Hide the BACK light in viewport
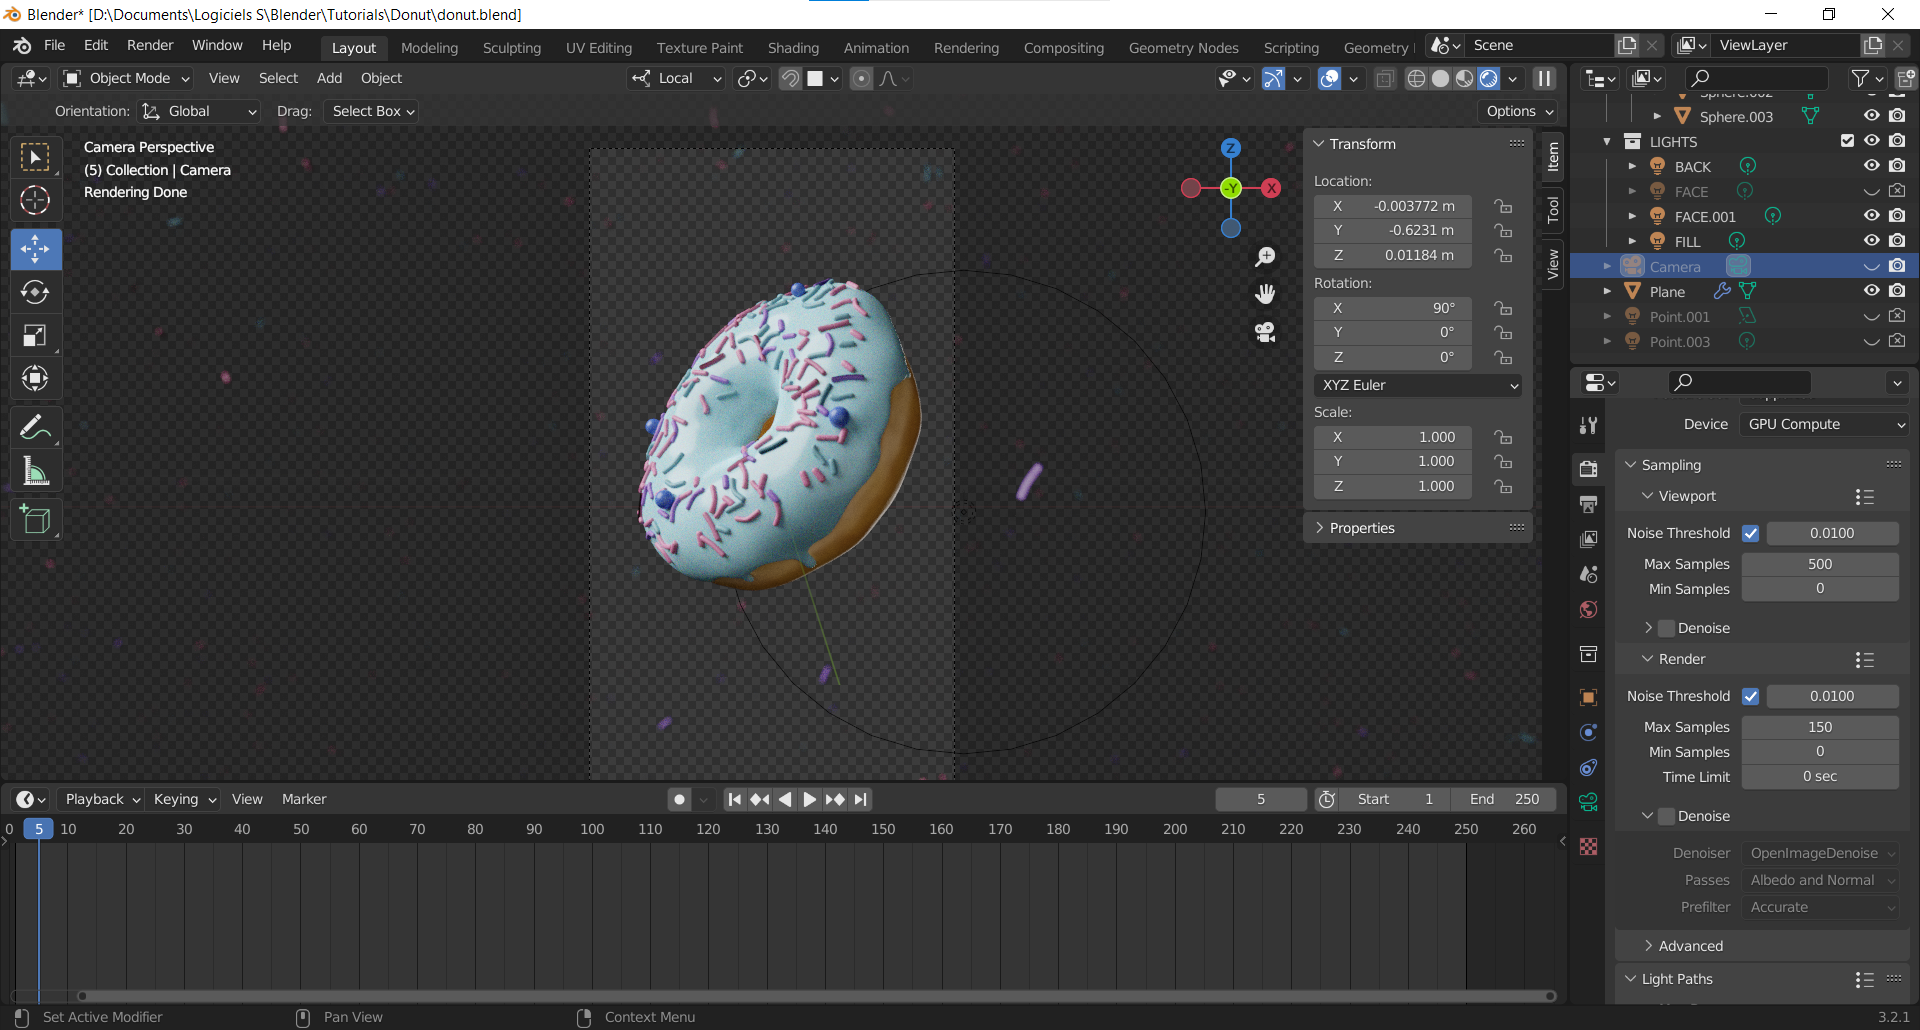Image resolution: width=1920 pixels, height=1030 pixels. click(1872, 166)
